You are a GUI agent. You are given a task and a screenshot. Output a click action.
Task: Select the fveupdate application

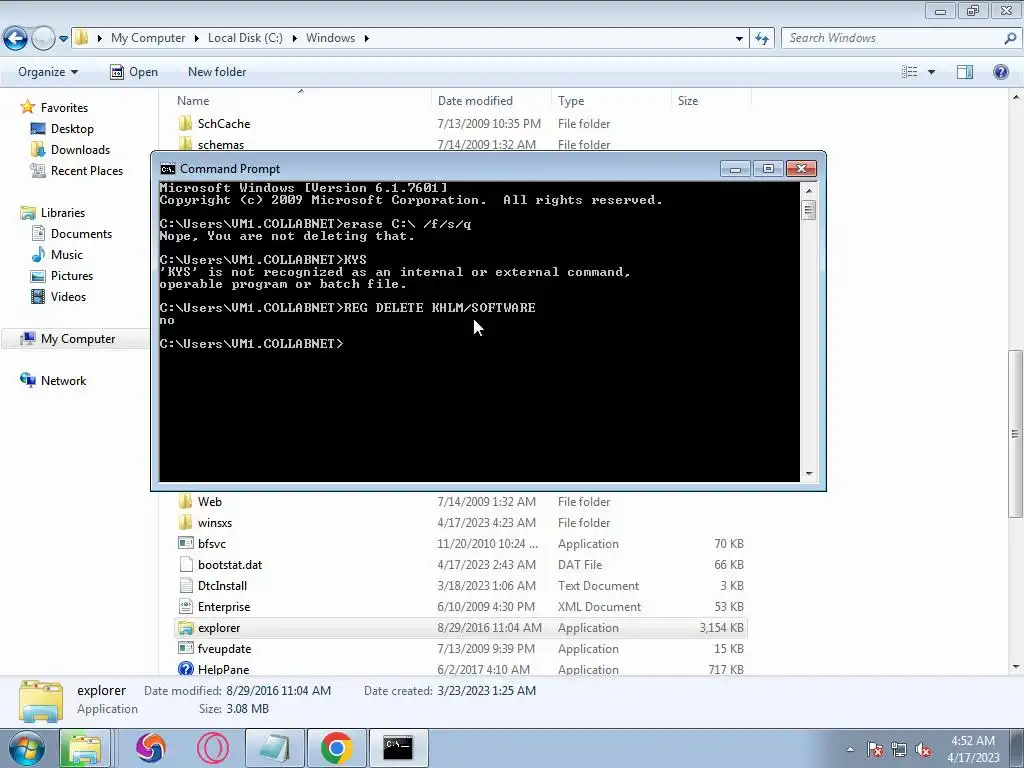[x=460, y=648]
